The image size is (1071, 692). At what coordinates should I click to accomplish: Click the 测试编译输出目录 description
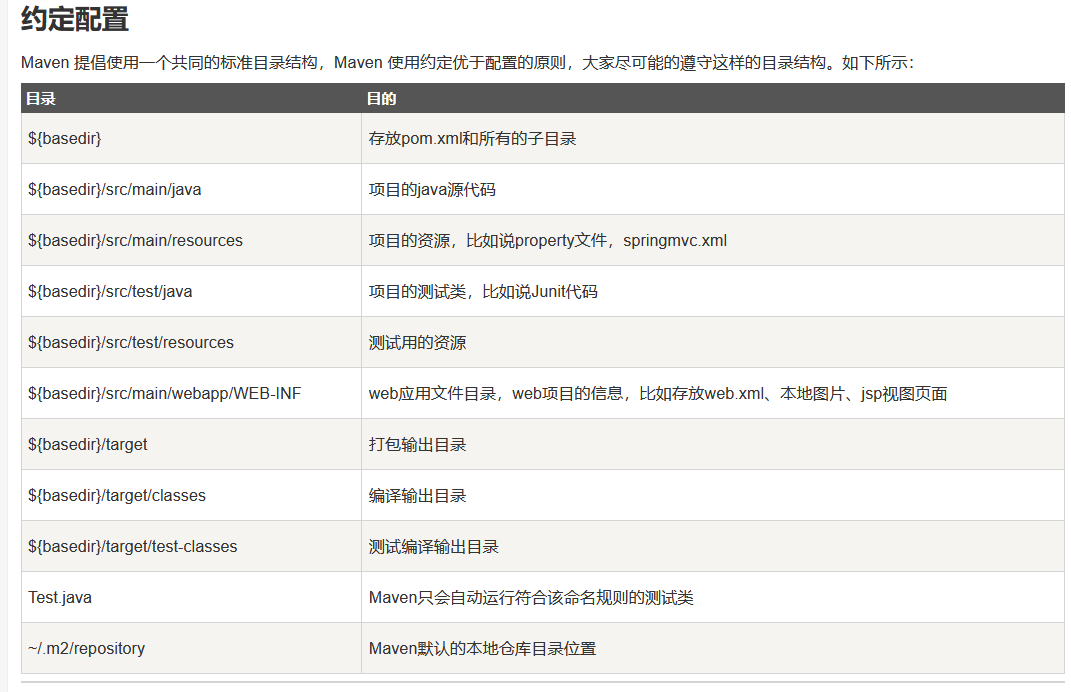click(x=434, y=546)
